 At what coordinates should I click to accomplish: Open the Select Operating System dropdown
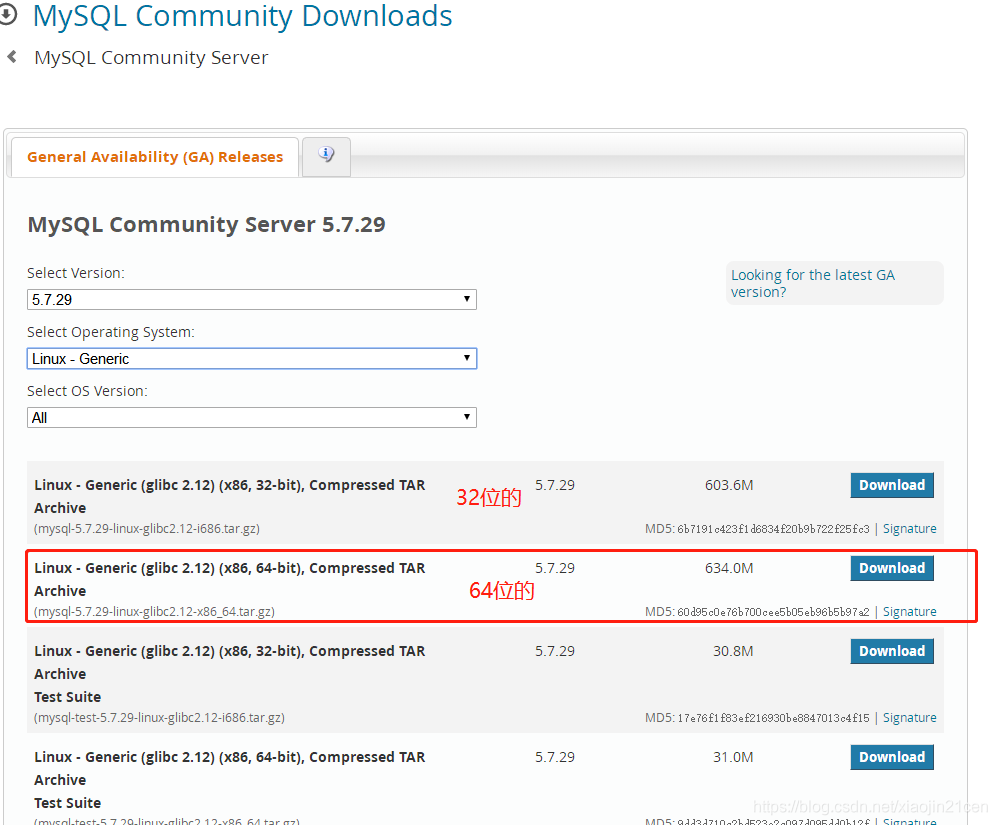(252, 358)
